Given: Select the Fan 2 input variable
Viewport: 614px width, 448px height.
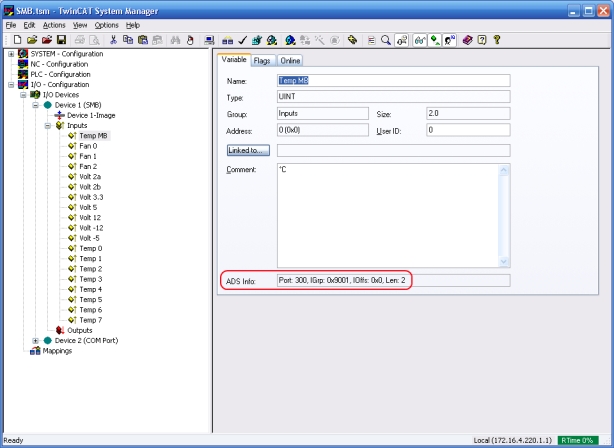Looking at the screenshot, I should 88,166.
